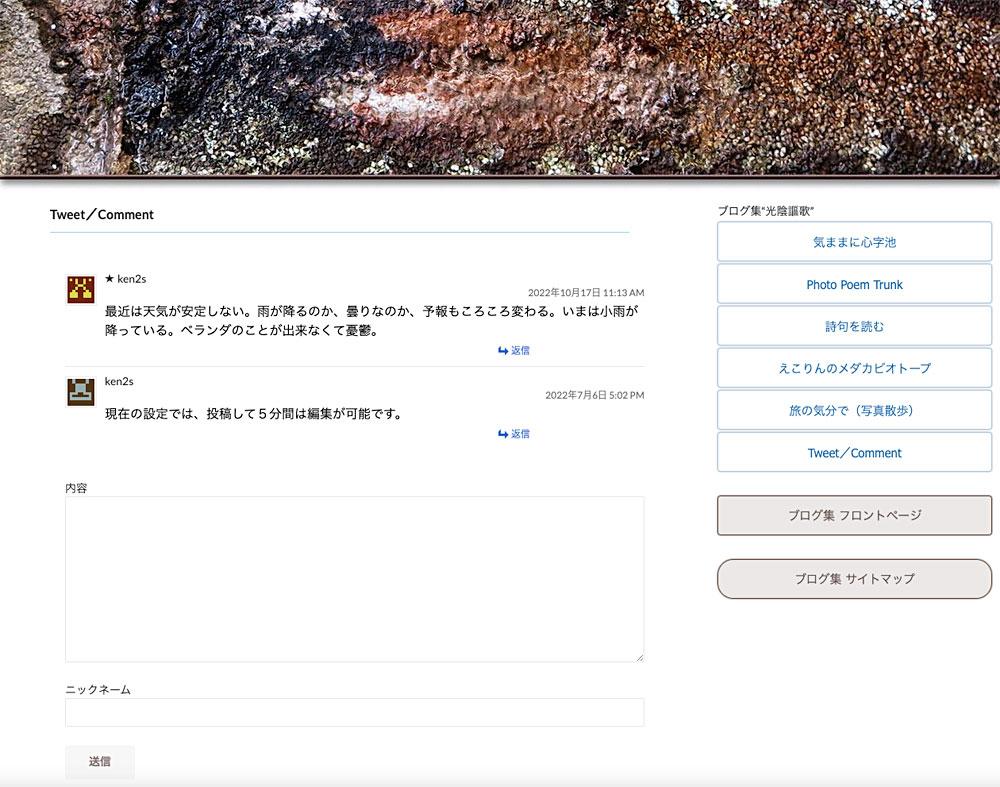Click the avatar icon of ★ ken2s
The height and width of the screenshot is (787, 1000).
(80, 289)
